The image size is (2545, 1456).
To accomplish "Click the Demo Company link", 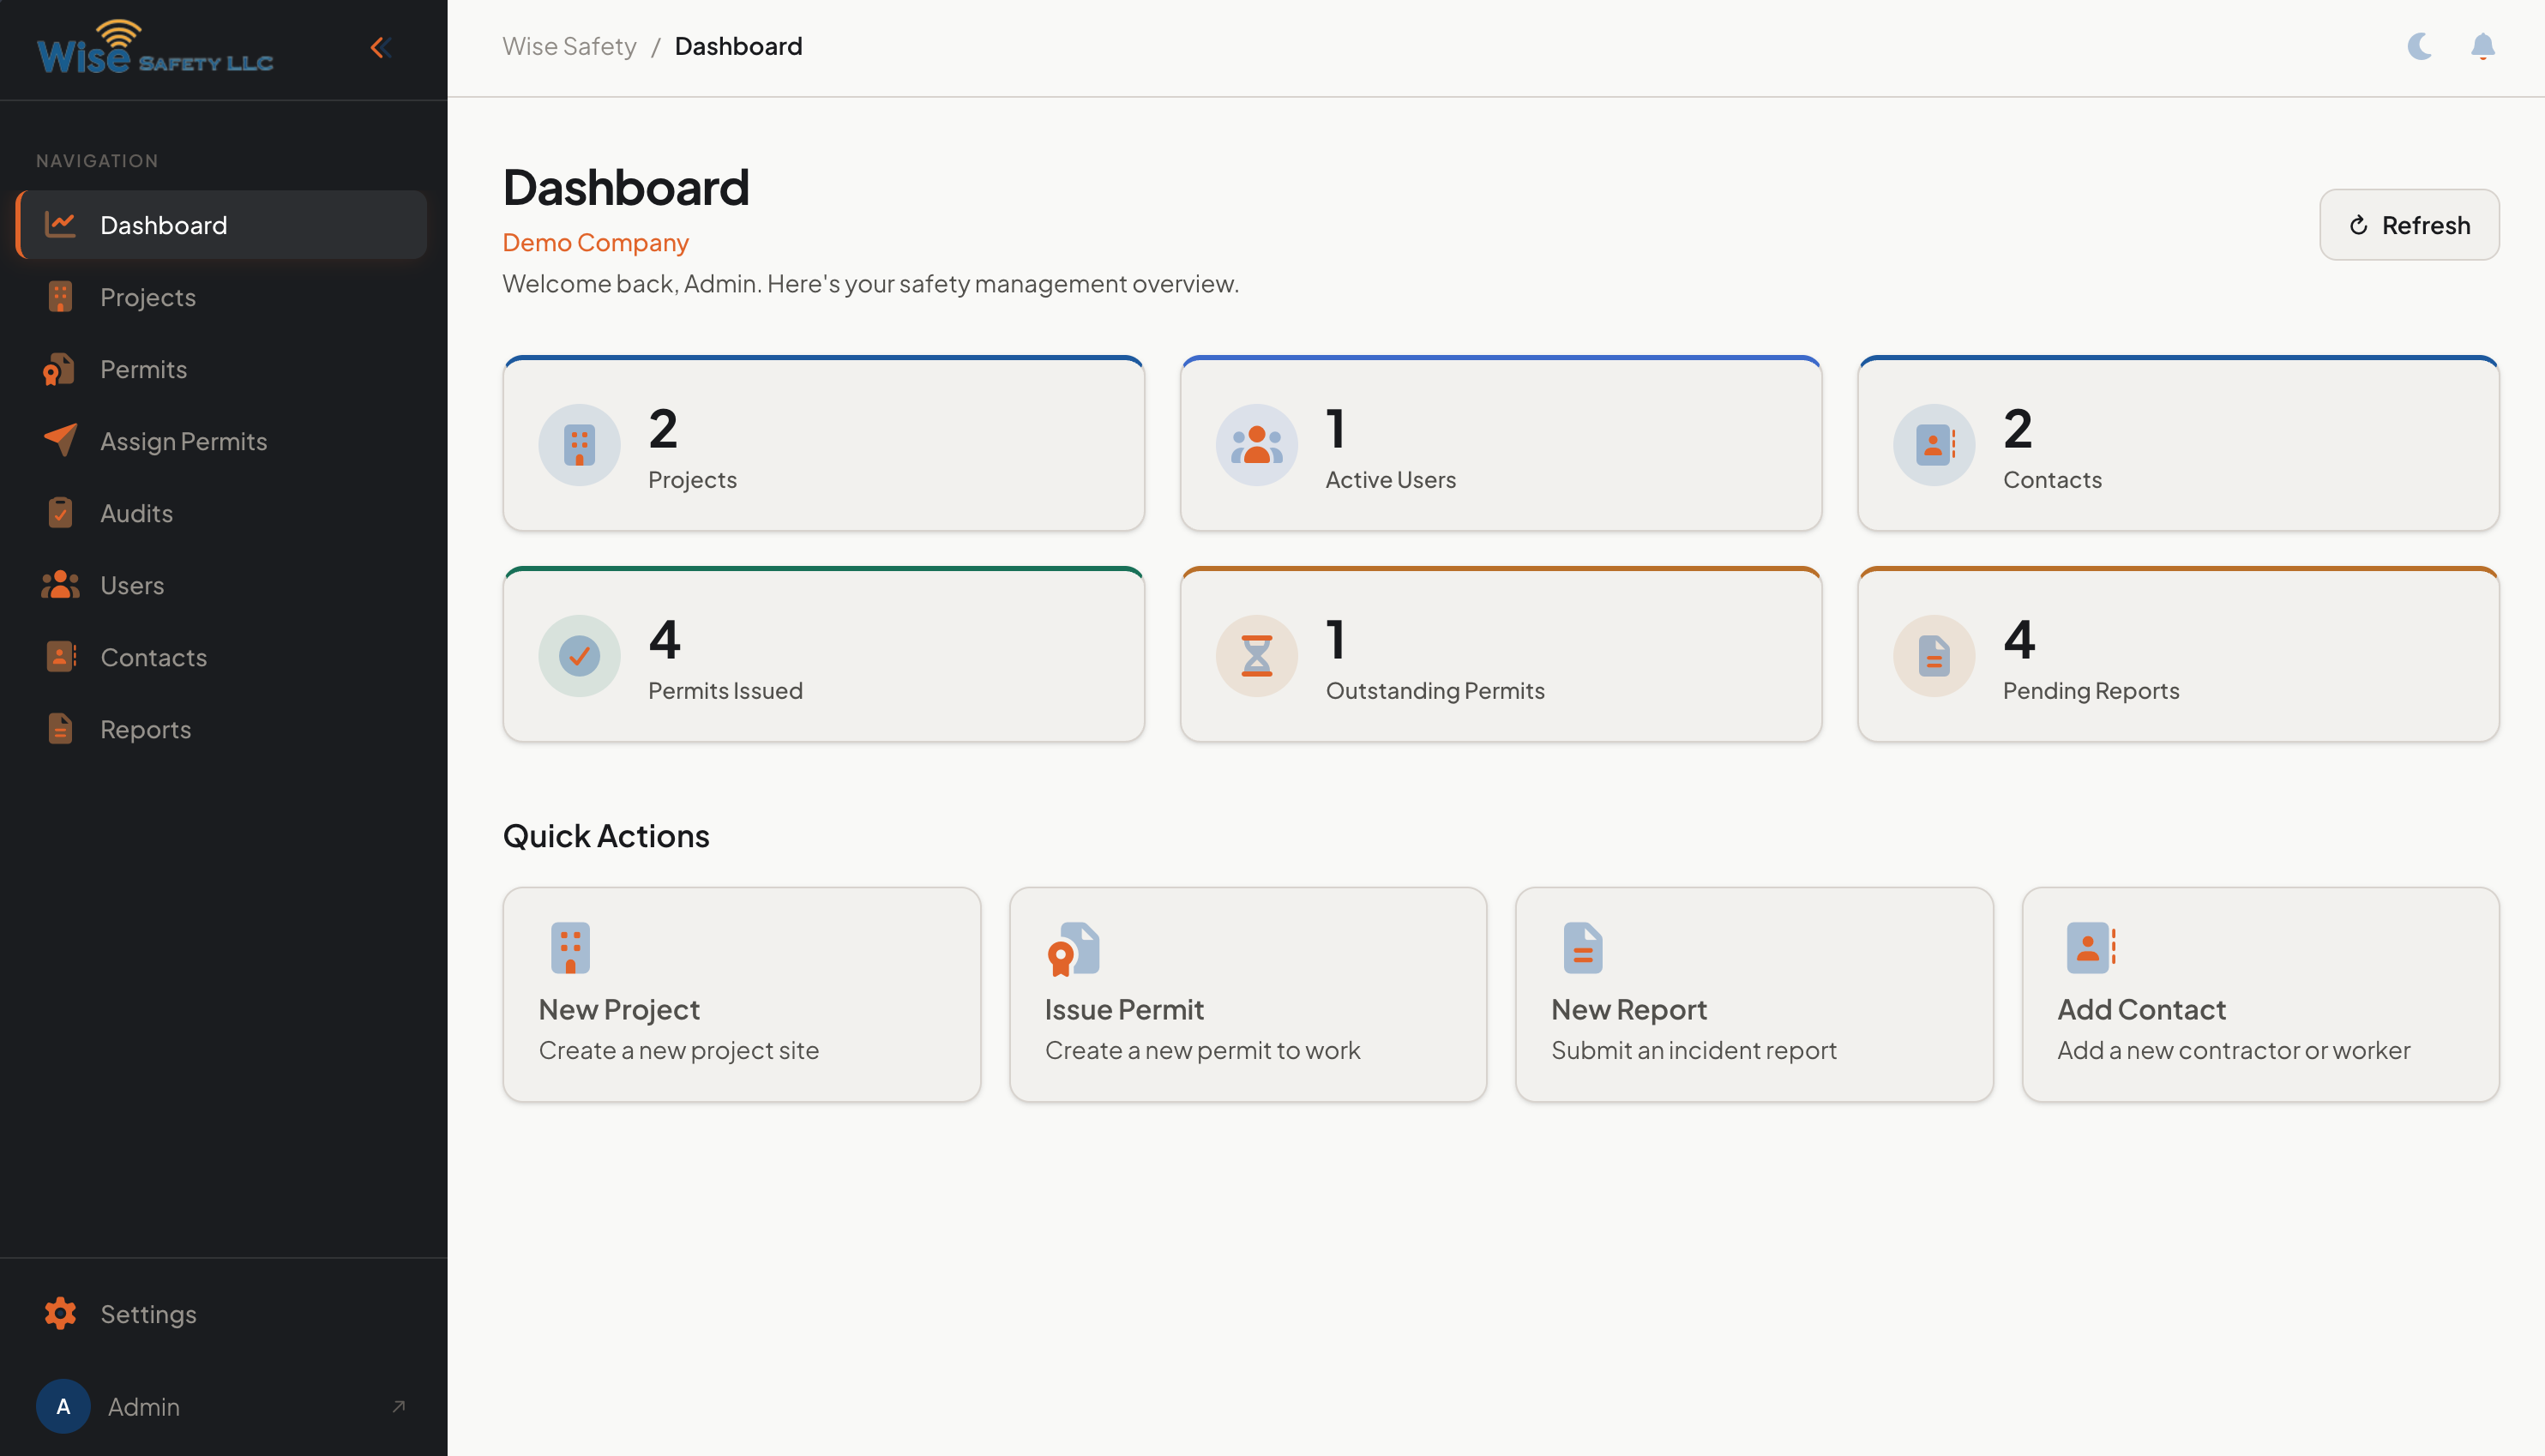I will 595,242.
